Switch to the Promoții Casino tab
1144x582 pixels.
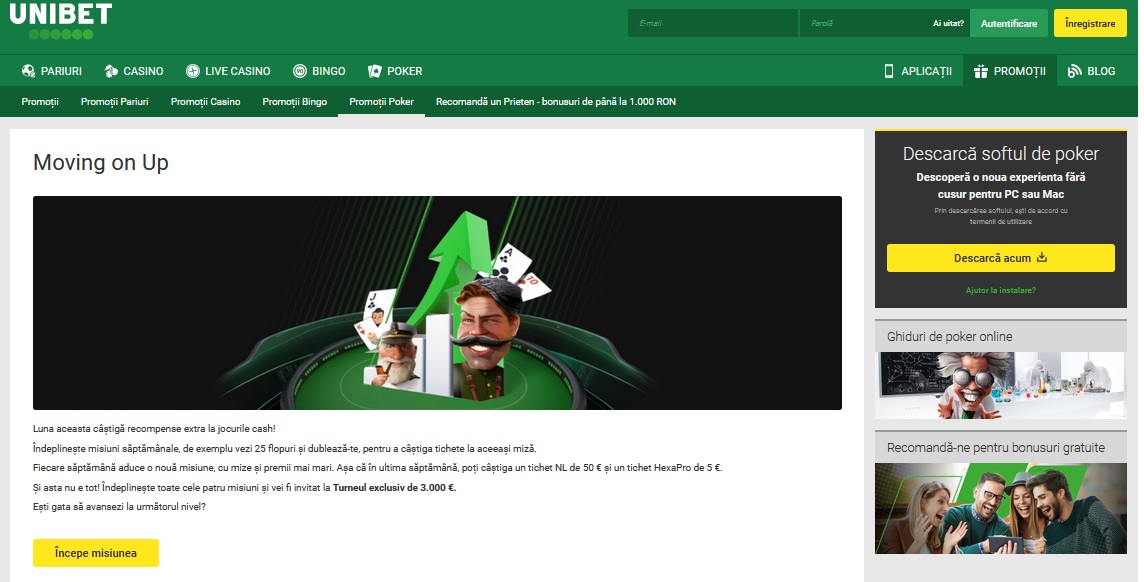[x=206, y=101]
